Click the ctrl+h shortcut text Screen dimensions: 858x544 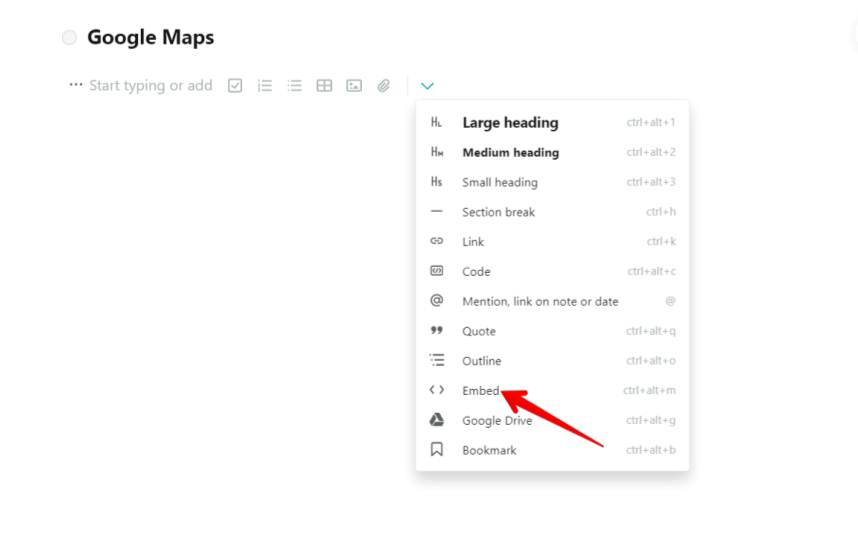click(660, 211)
